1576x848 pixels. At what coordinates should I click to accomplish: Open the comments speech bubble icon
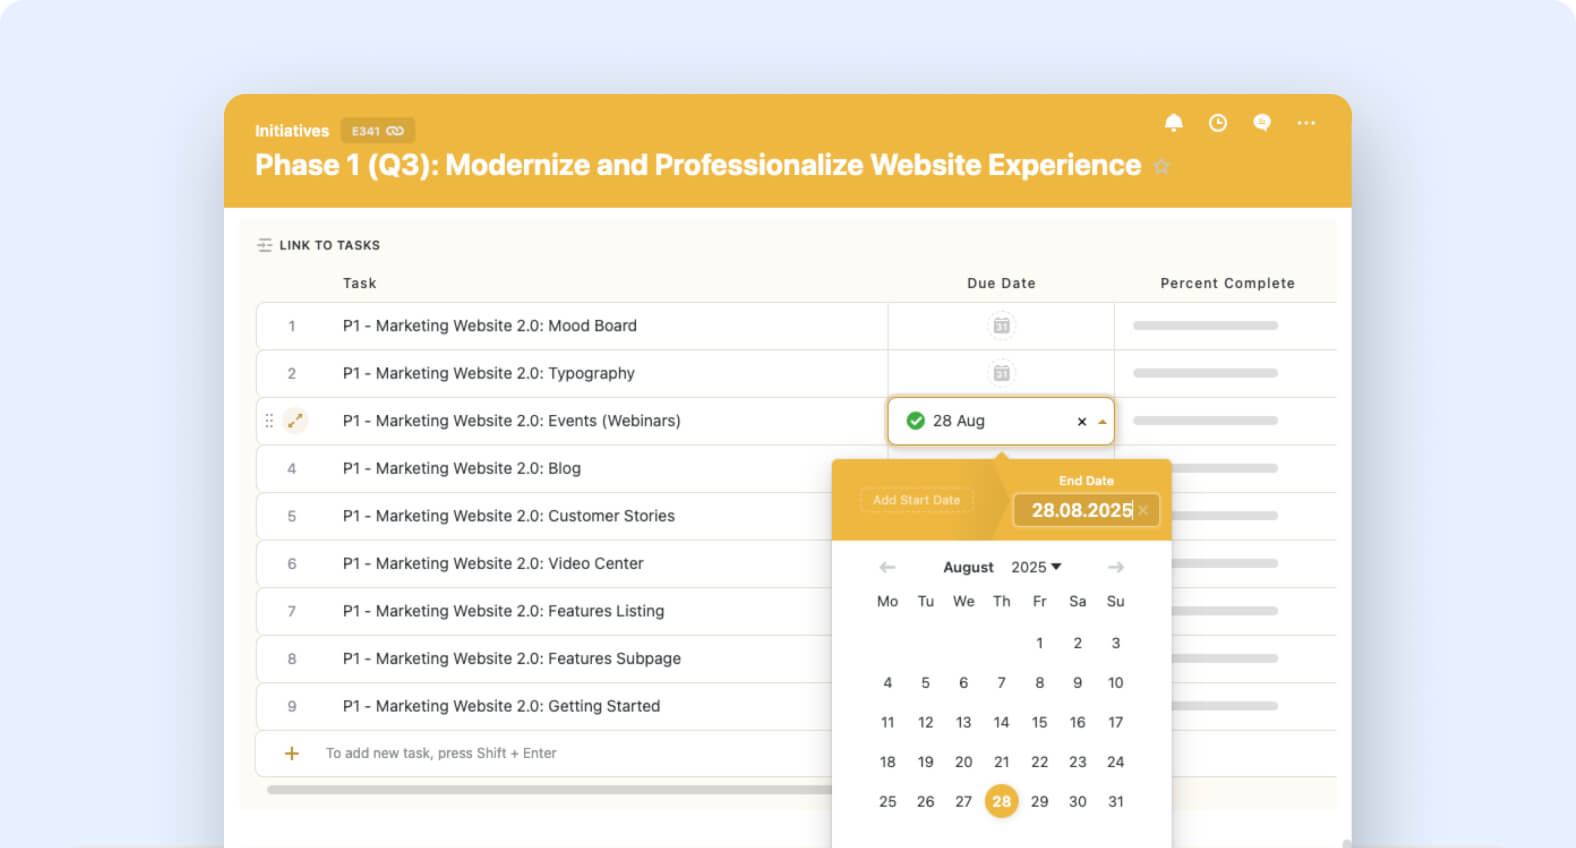[x=1262, y=122]
